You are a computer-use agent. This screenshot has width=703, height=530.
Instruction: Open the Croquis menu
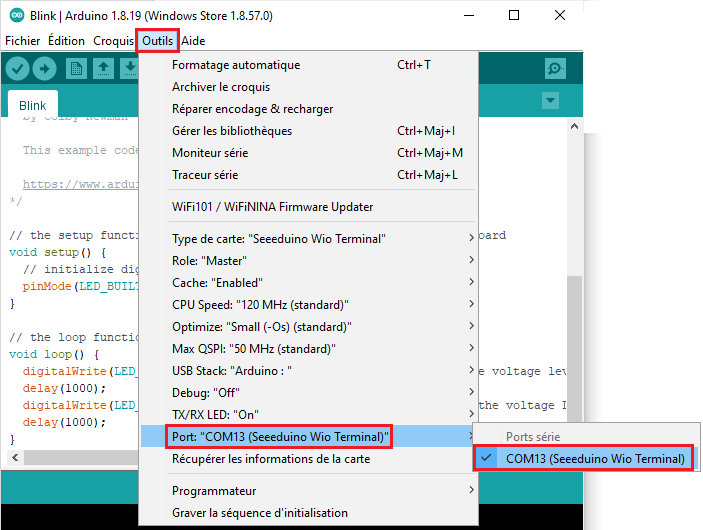click(x=113, y=41)
